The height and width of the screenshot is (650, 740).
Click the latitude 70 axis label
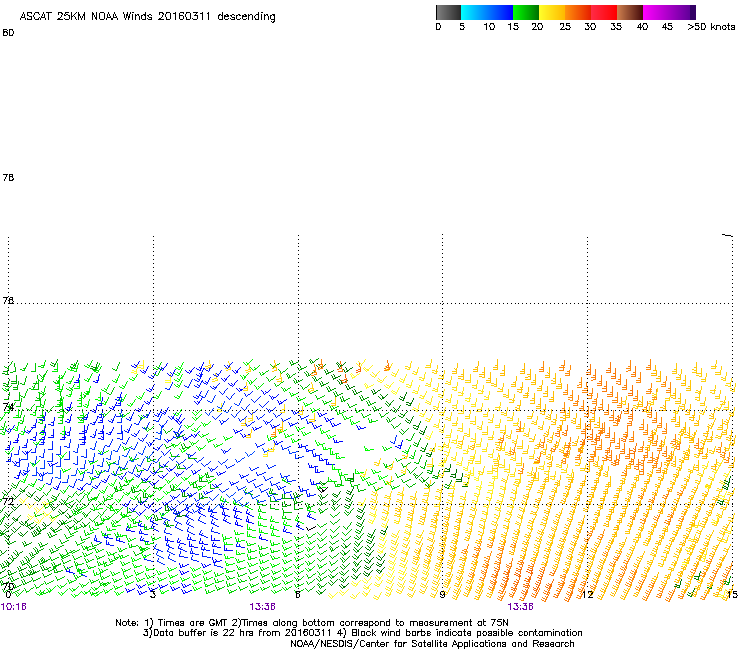pyautogui.click(x=9, y=586)
